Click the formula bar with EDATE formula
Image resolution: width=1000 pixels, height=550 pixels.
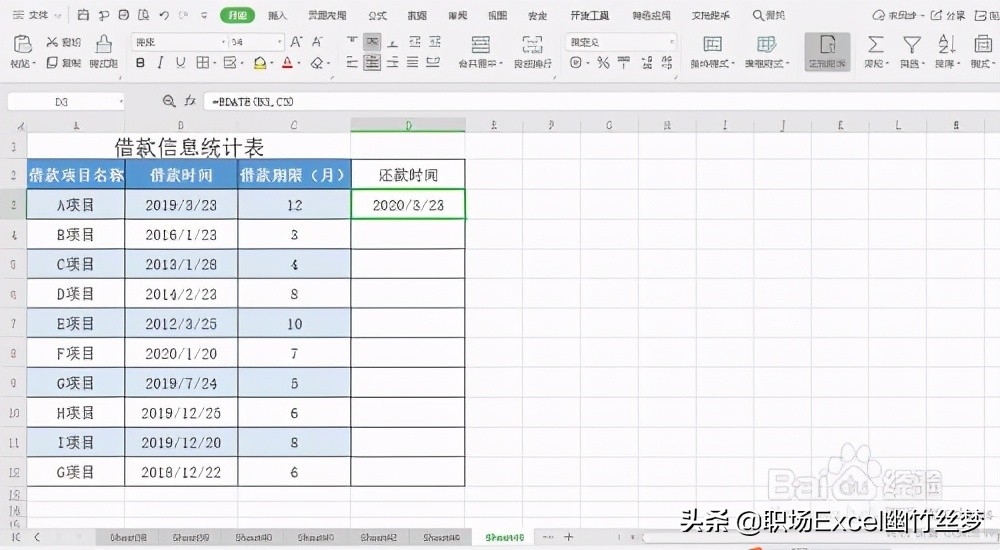tap(601, 101)
